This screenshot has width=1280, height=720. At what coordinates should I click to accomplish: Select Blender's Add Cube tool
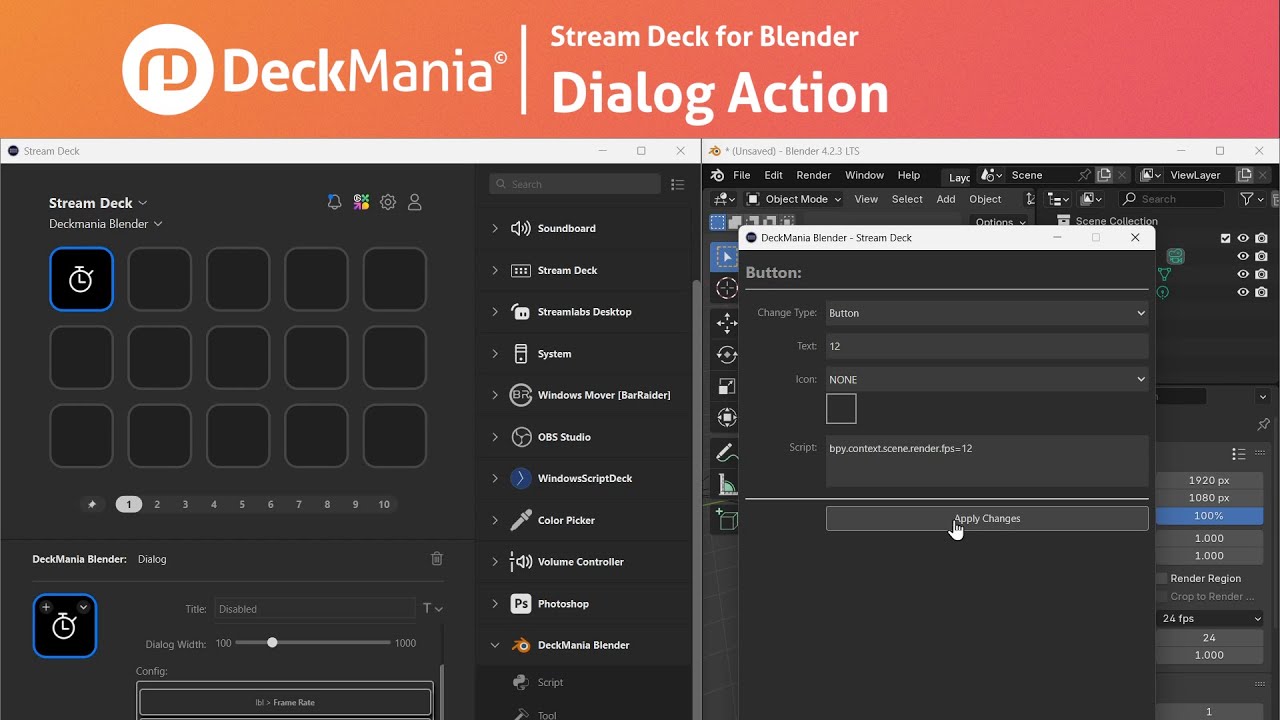727,518
